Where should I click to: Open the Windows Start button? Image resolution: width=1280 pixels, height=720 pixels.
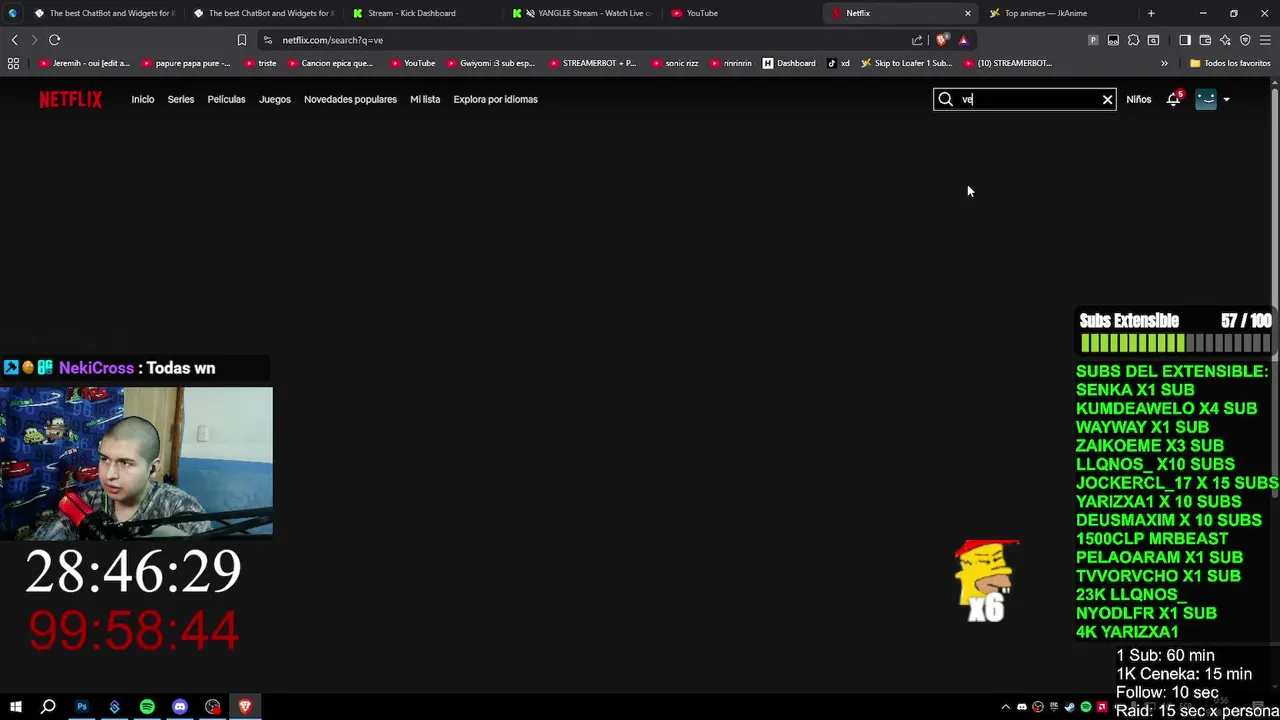tap(15, 707)
